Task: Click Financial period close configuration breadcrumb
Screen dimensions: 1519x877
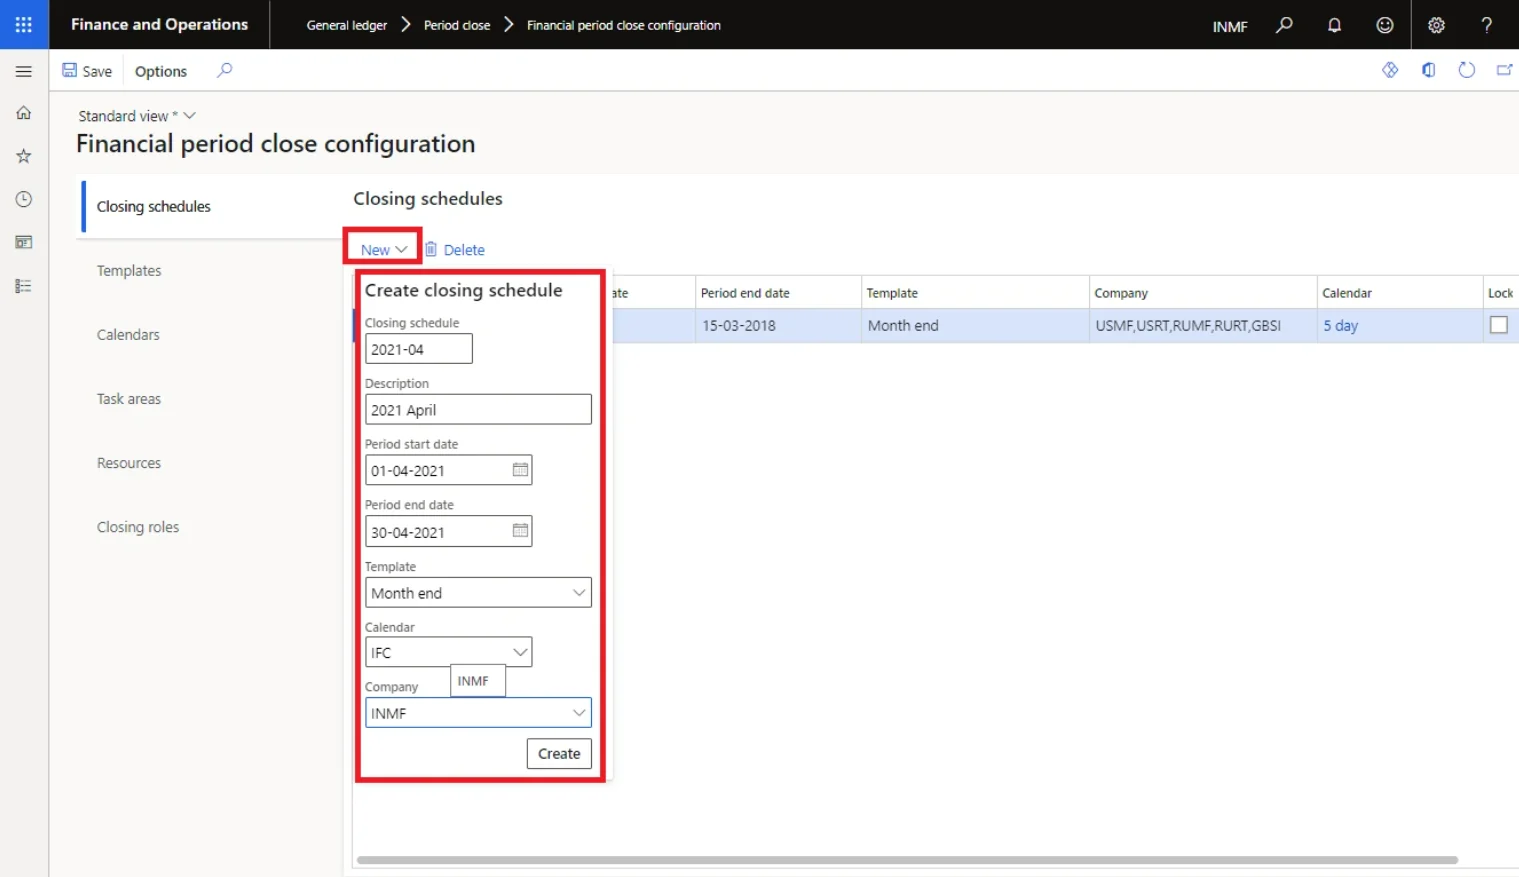Action: pyautogui.click(x=624, y=25)
